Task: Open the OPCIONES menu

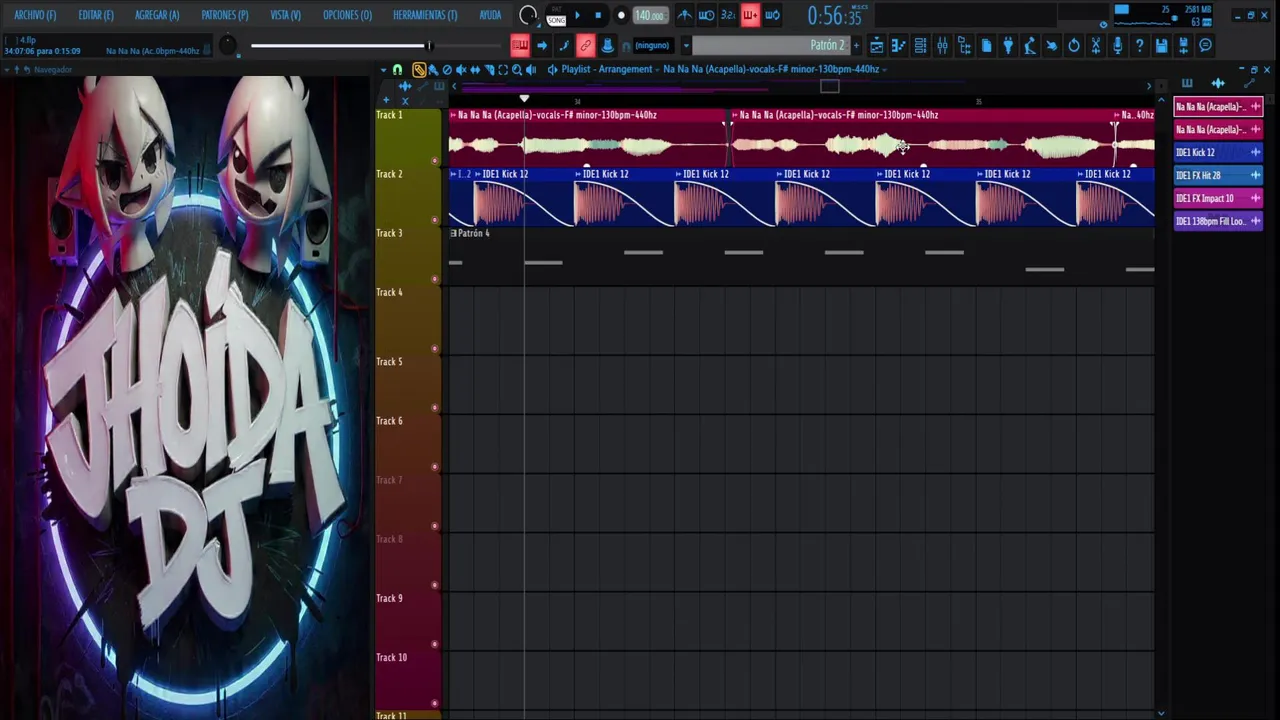Action: click(347, 15)
